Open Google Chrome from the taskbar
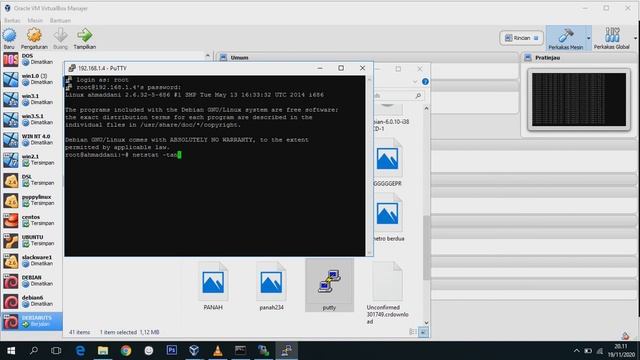 tap(126, 351)
